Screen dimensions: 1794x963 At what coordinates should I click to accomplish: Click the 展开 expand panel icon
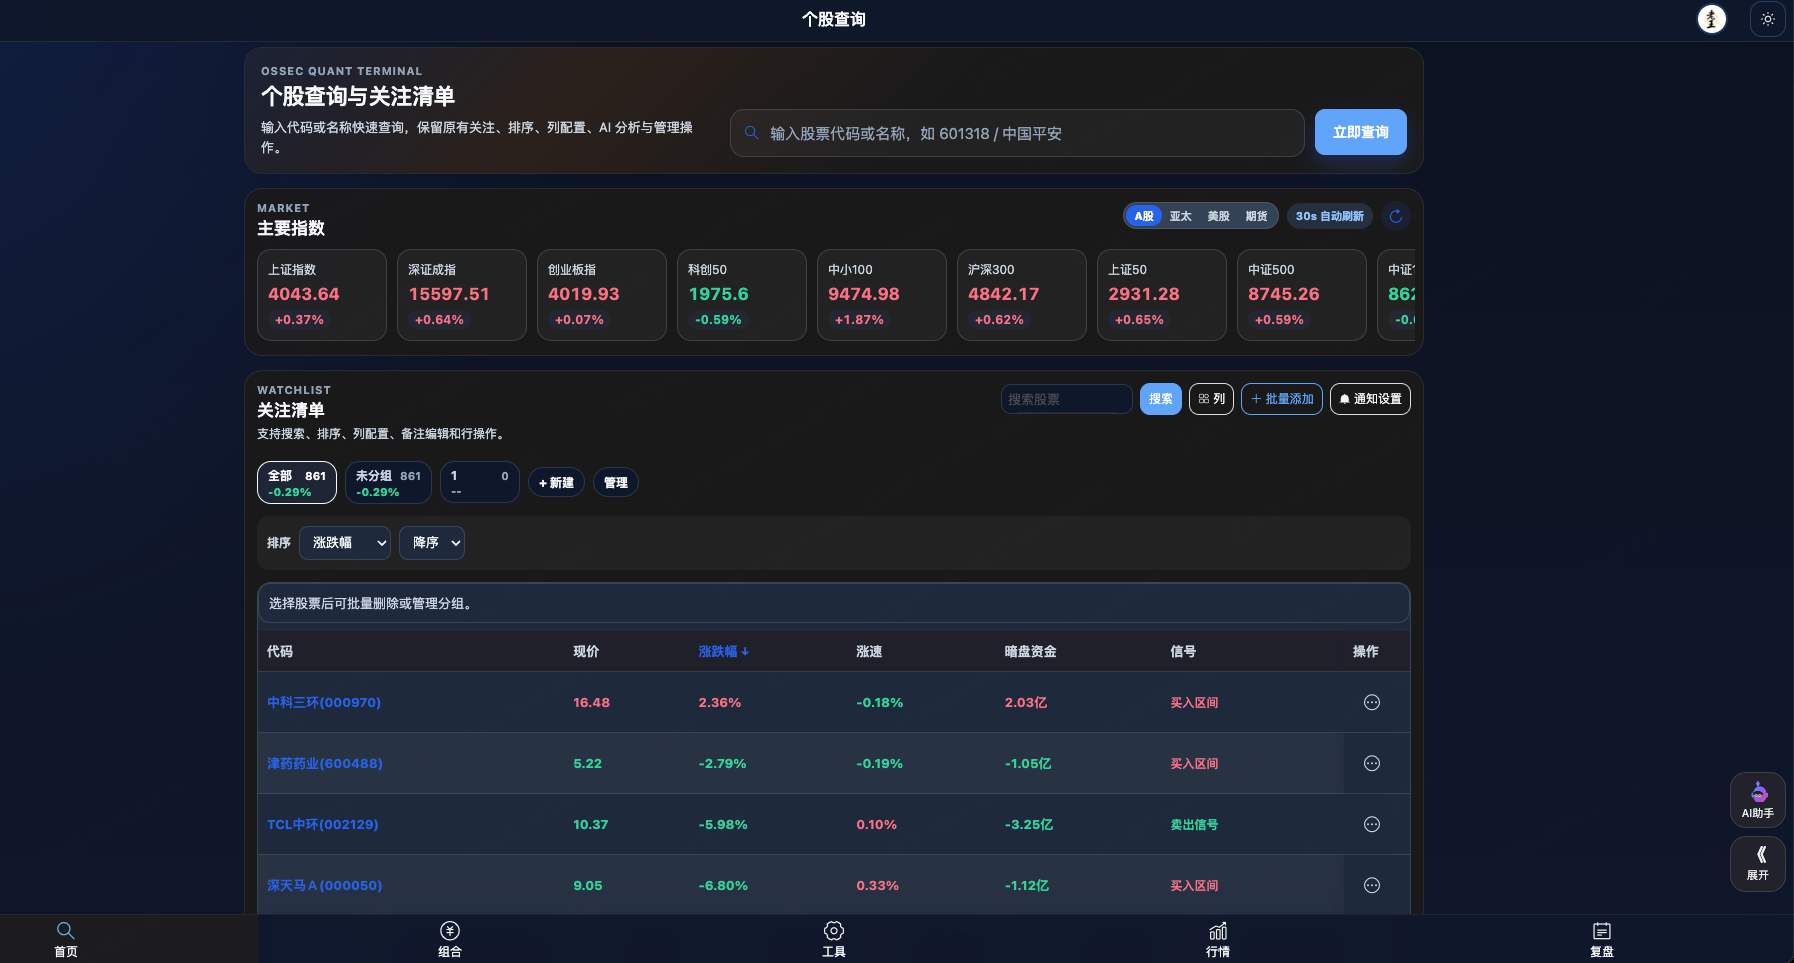[1757, 864]
